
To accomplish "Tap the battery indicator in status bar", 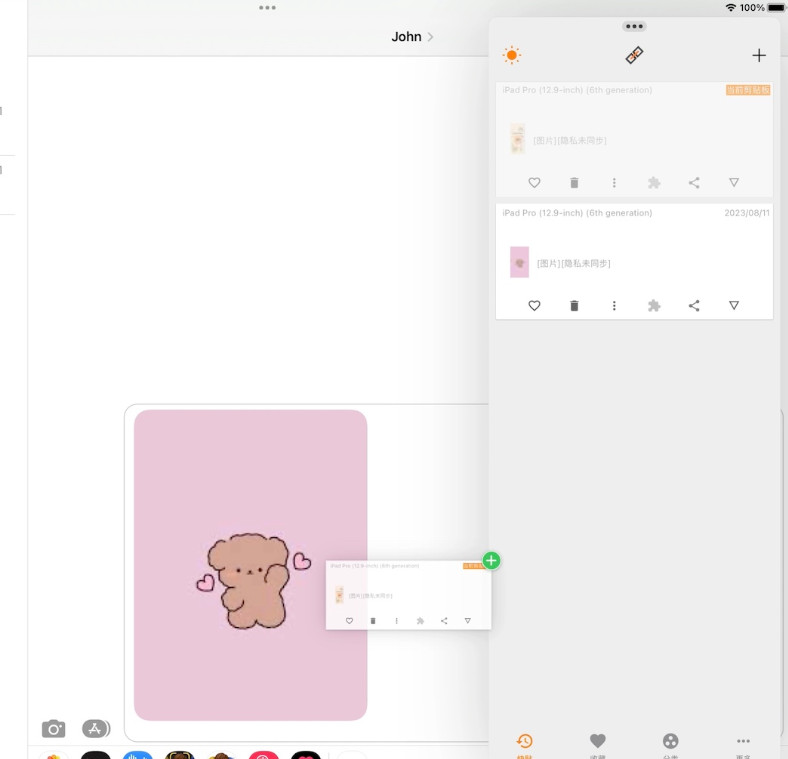I will point(775,8).
